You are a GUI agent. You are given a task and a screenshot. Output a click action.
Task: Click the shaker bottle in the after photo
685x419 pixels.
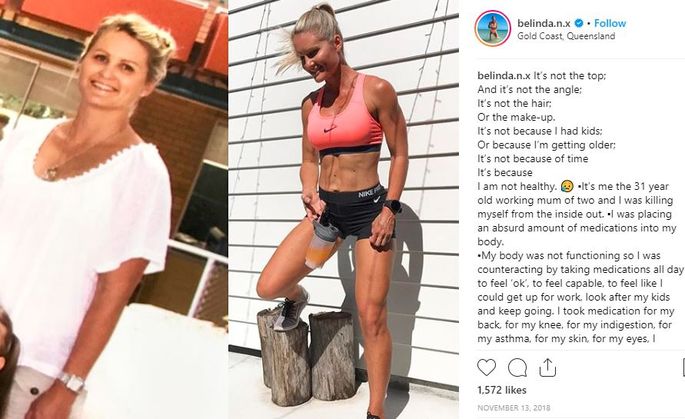pyautogui.click(x=322, y=240)
